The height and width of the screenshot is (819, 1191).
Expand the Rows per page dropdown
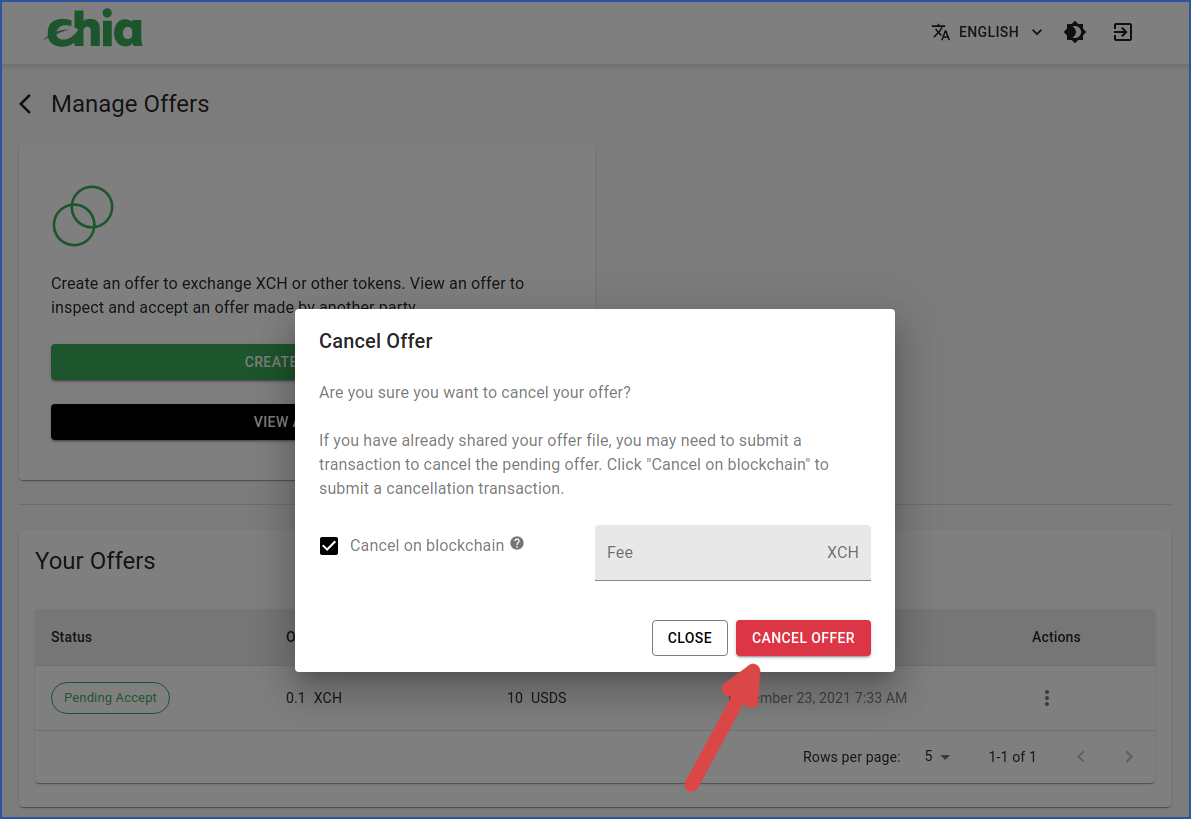tap(937, 757)
